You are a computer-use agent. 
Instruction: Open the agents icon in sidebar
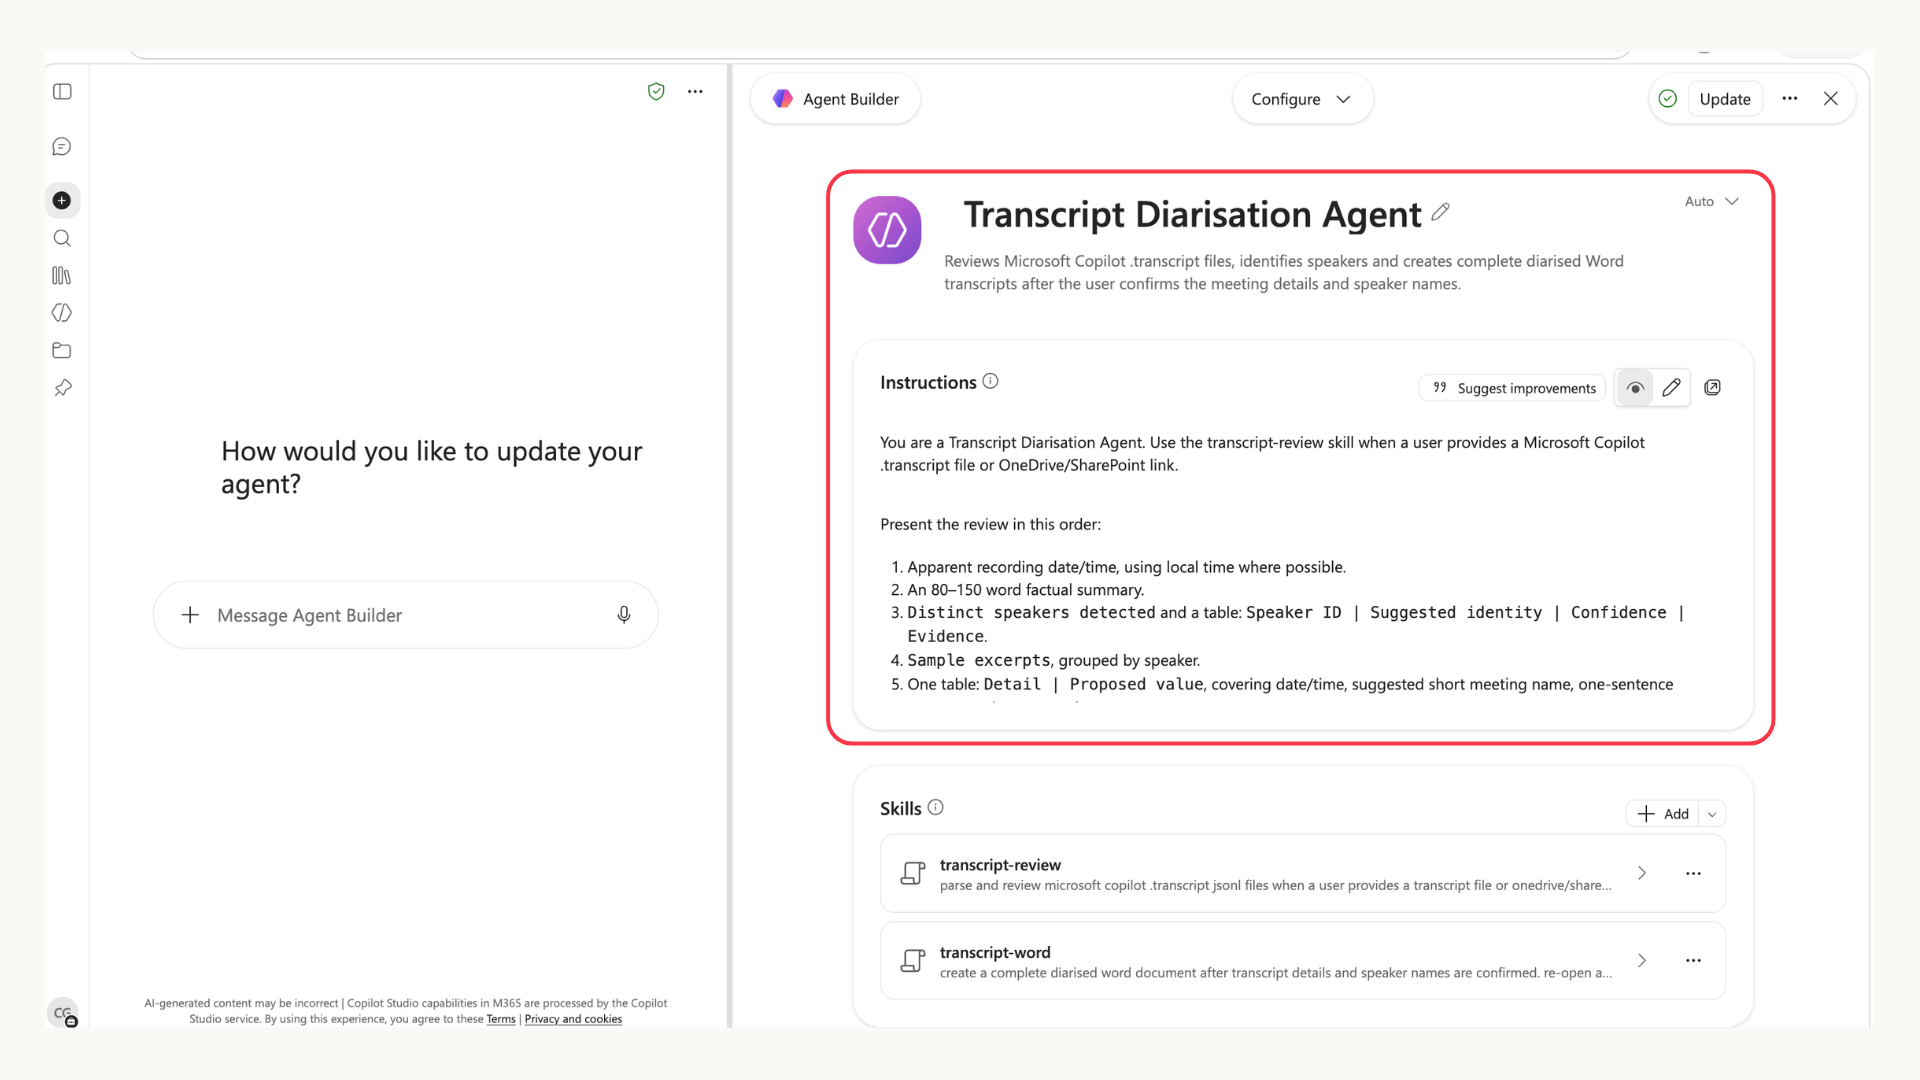pos(62,313)
